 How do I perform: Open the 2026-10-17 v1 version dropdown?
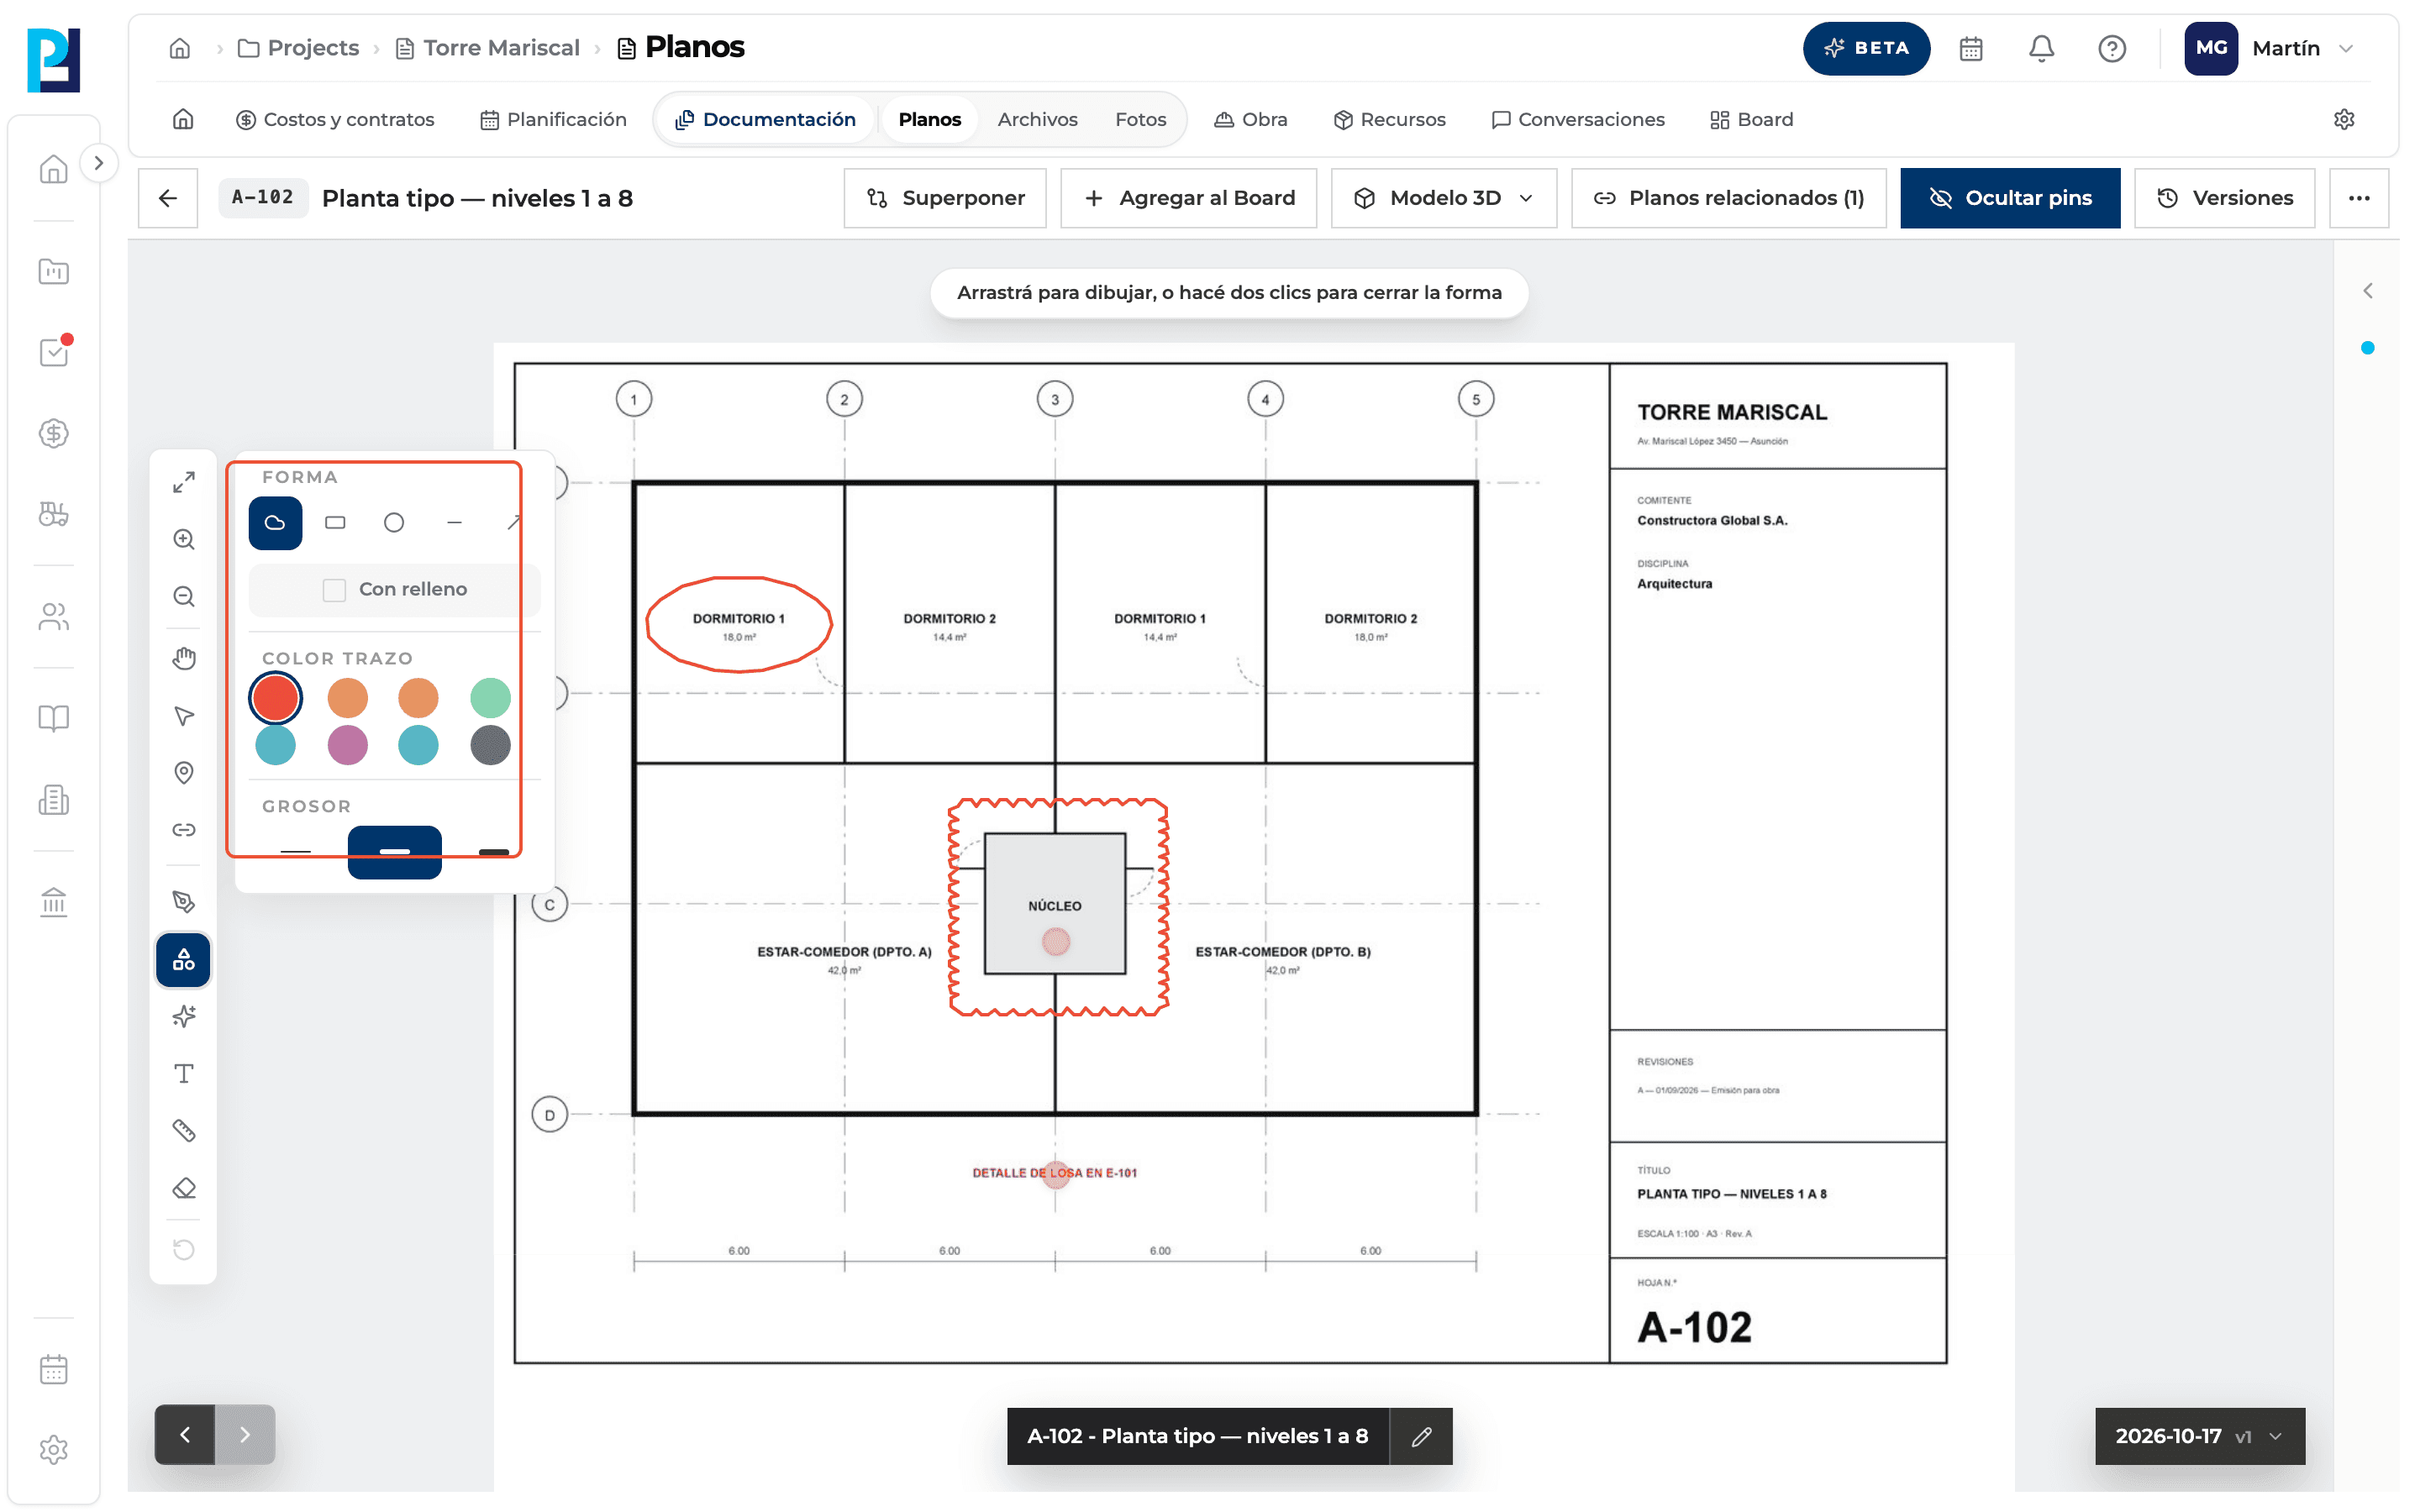tap(2200, 1436)
